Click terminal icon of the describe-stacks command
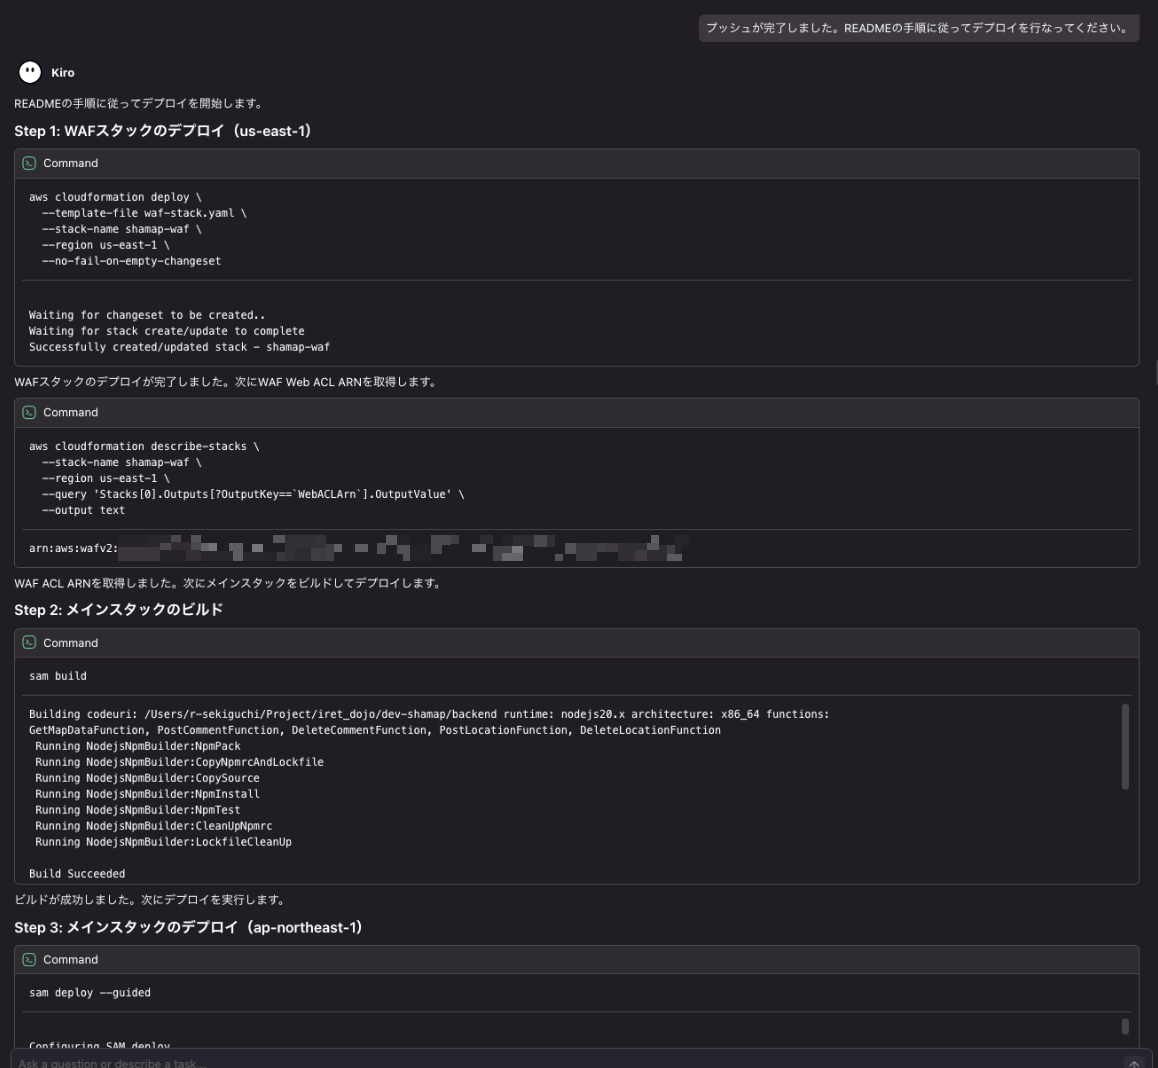 [29, 412]
